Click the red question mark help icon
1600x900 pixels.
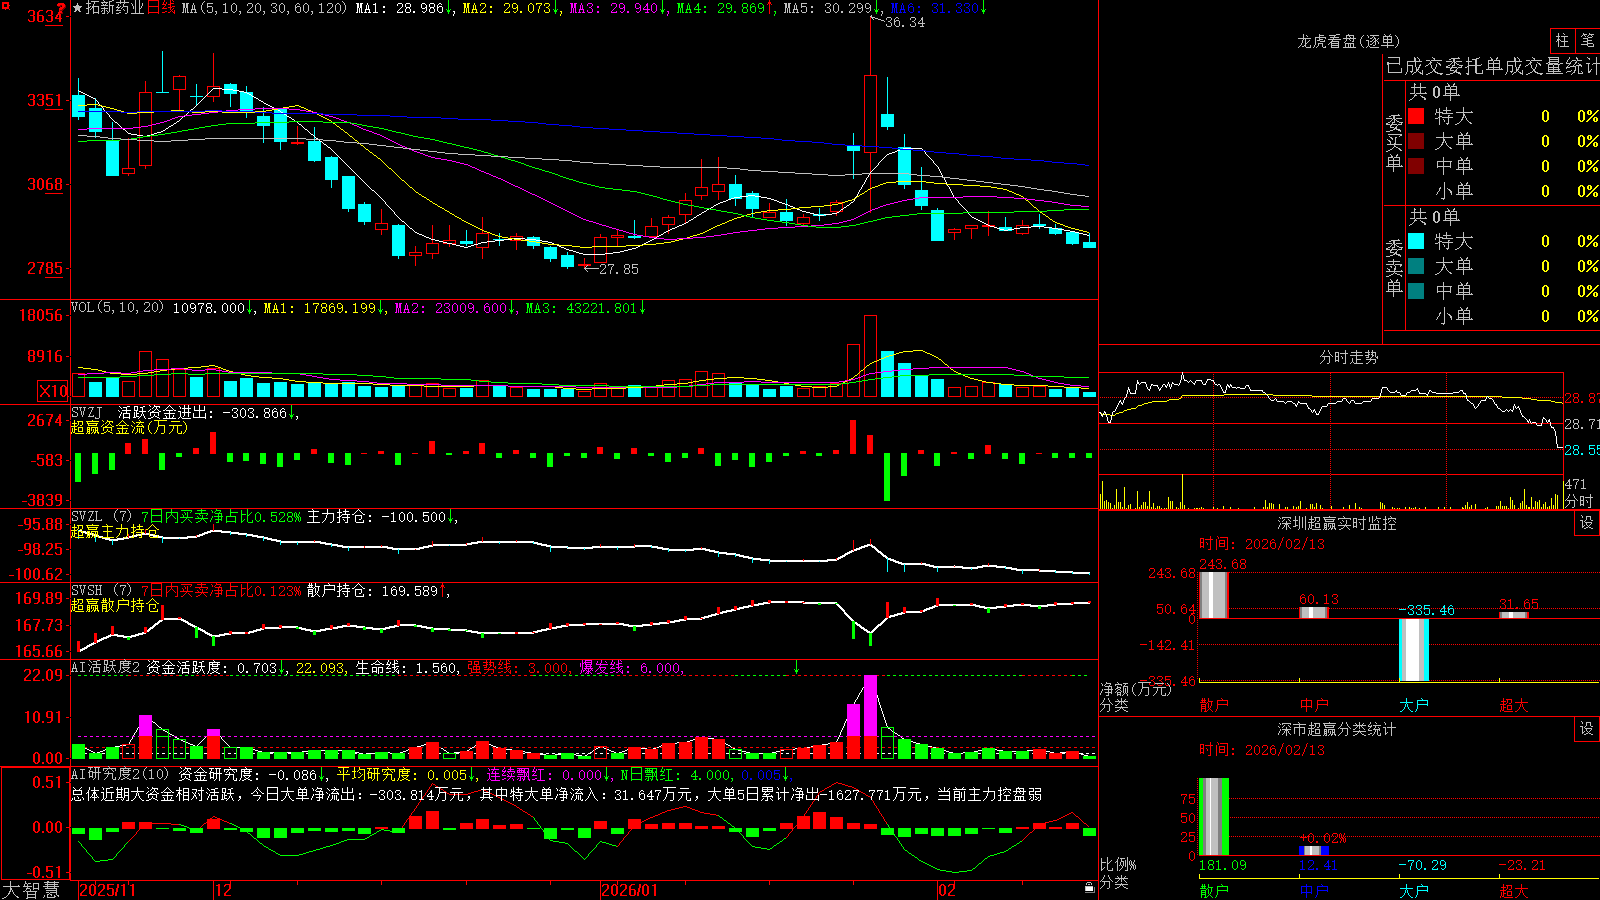[x=62, y=9]
